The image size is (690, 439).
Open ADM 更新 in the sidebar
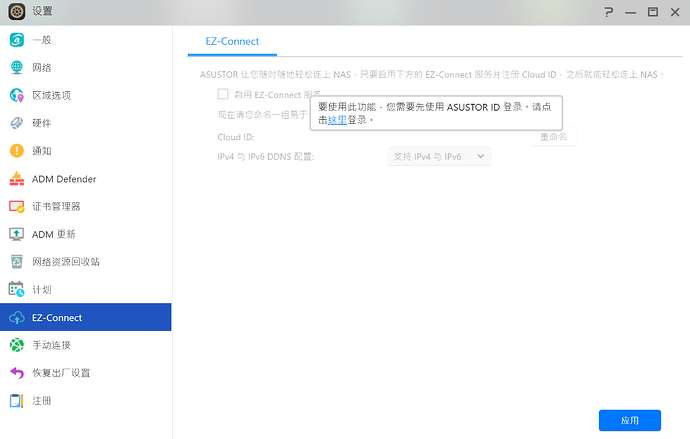53,234
